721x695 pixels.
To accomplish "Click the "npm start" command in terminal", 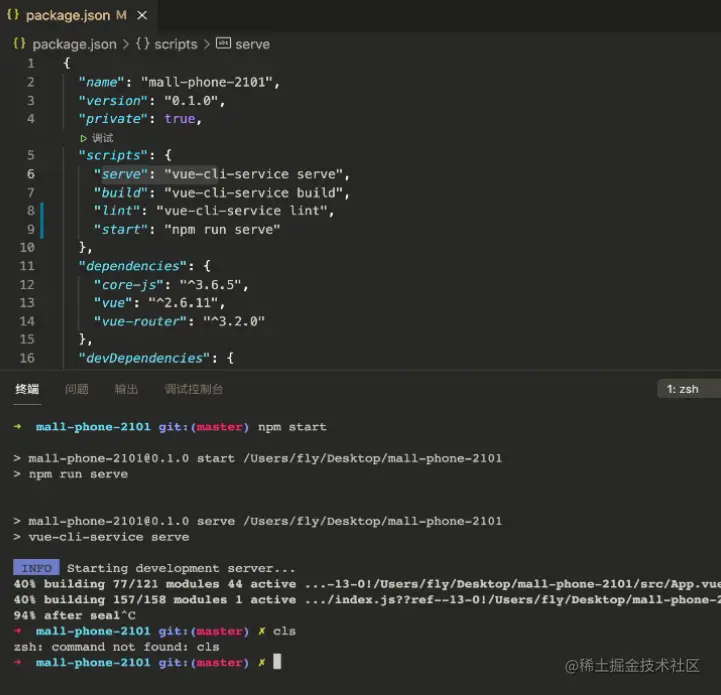I will coord(292,427).
